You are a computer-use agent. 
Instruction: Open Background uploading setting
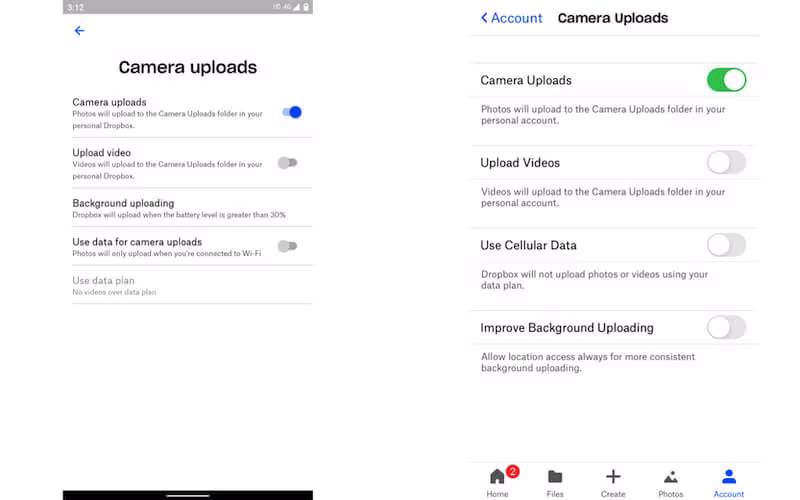[192, 208]
